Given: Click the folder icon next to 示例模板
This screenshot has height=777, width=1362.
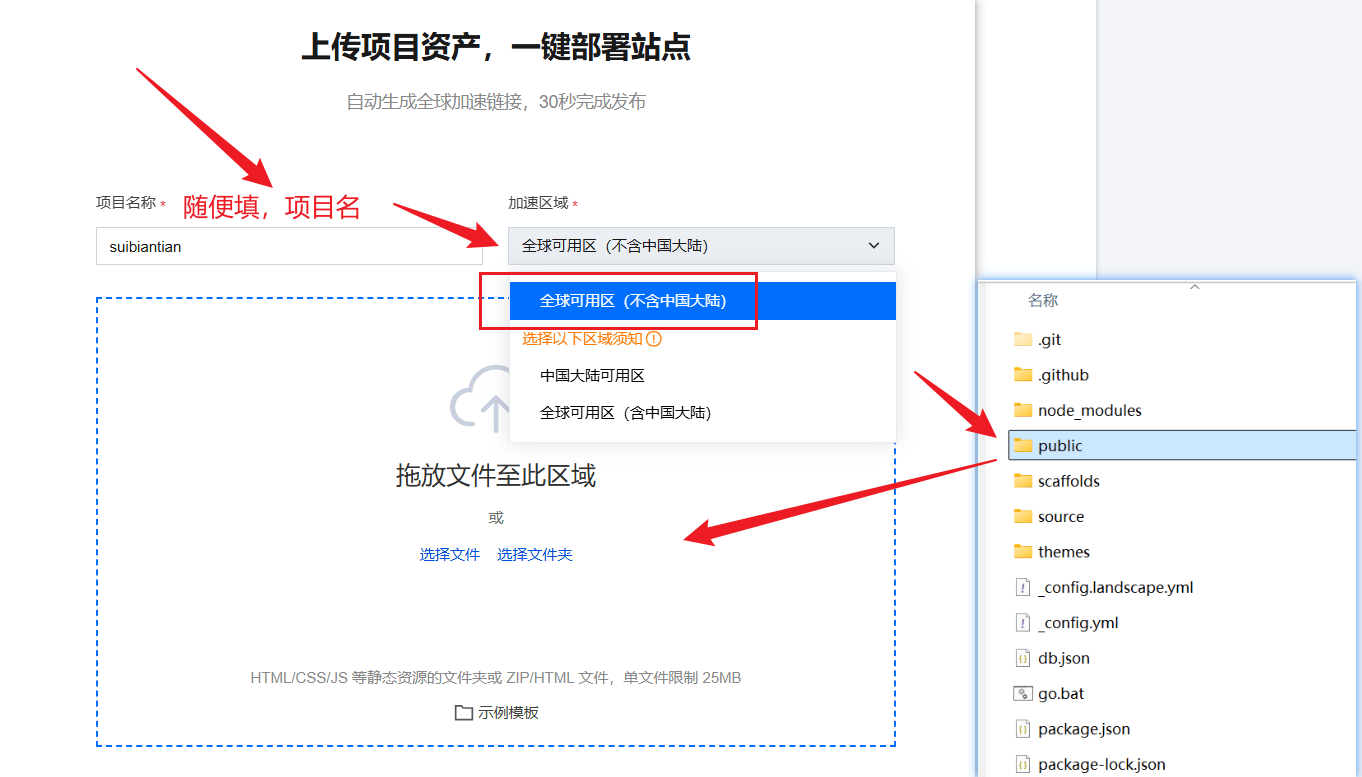Looking at the screenshot, I should (x=463, y=713).
